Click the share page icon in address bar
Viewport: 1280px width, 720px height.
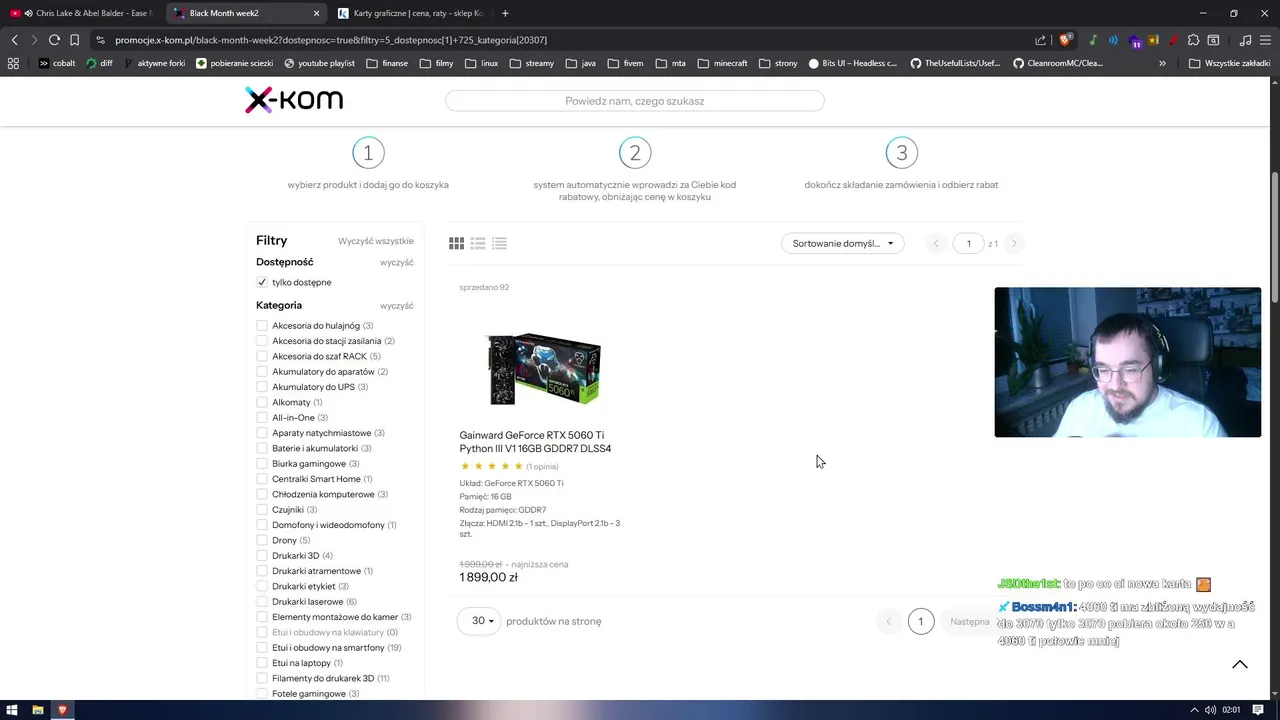(x=1040, y=40)
